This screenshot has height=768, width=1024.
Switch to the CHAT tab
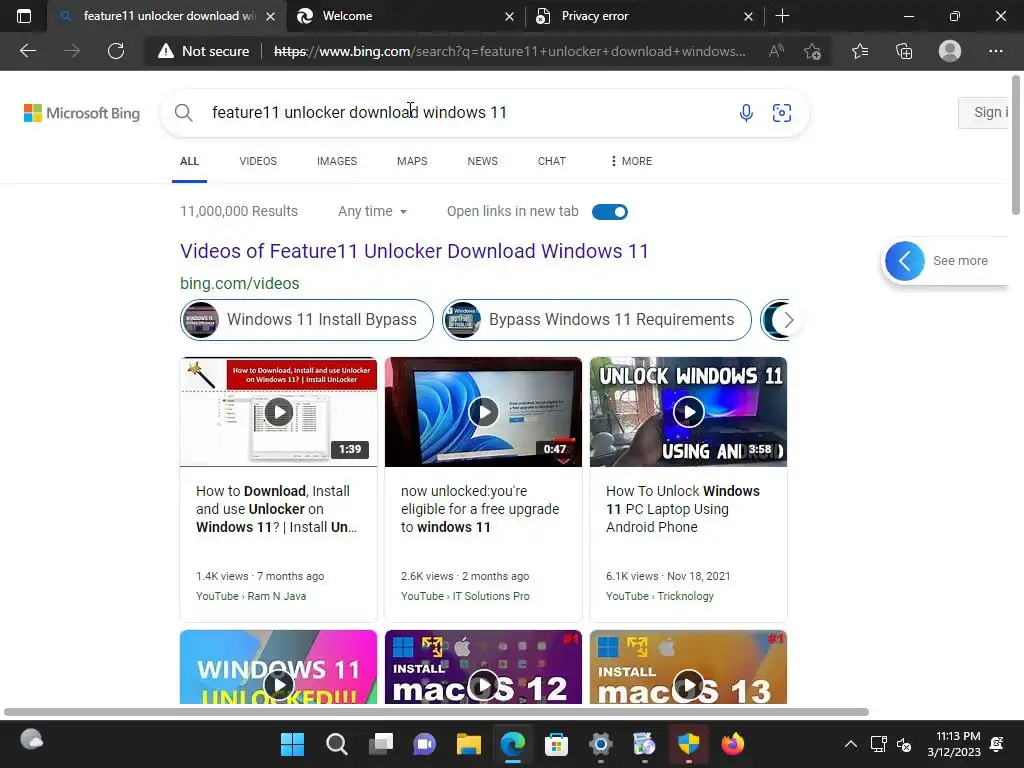click(x=552, y=161)
